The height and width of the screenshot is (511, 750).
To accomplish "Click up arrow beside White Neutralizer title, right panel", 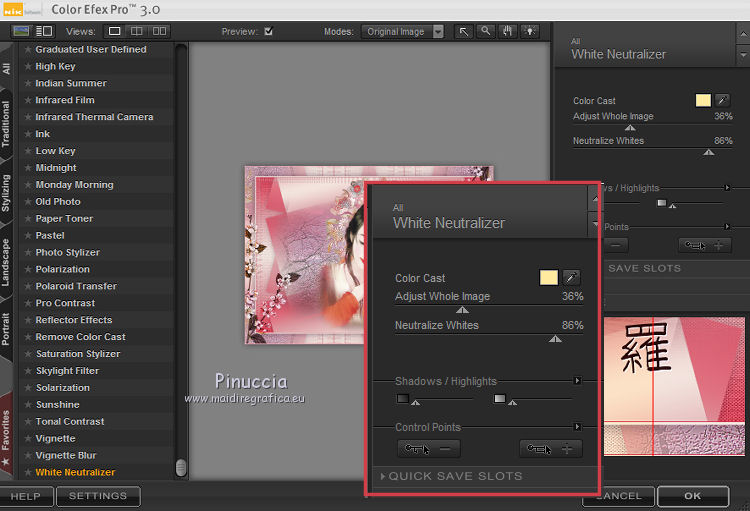I will click(x=743, y=34).
